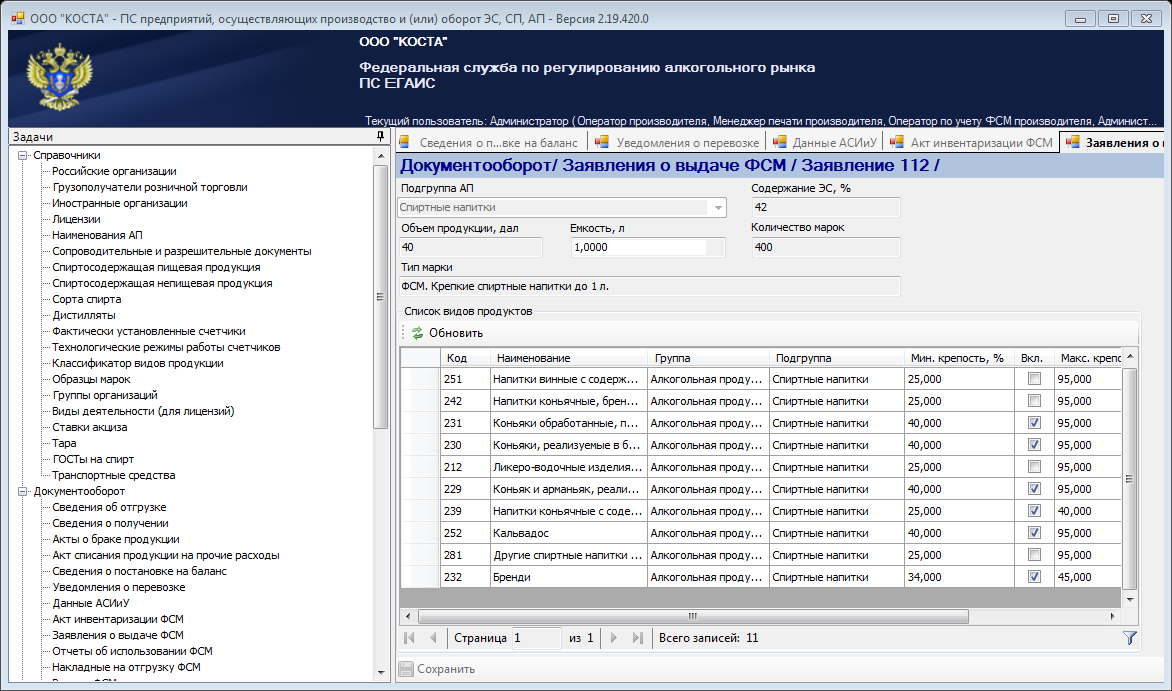This screenshot has width=1172, height=691.
Task: Open Подгруппа АП dropdown list
Action: [x=718, y=207]
